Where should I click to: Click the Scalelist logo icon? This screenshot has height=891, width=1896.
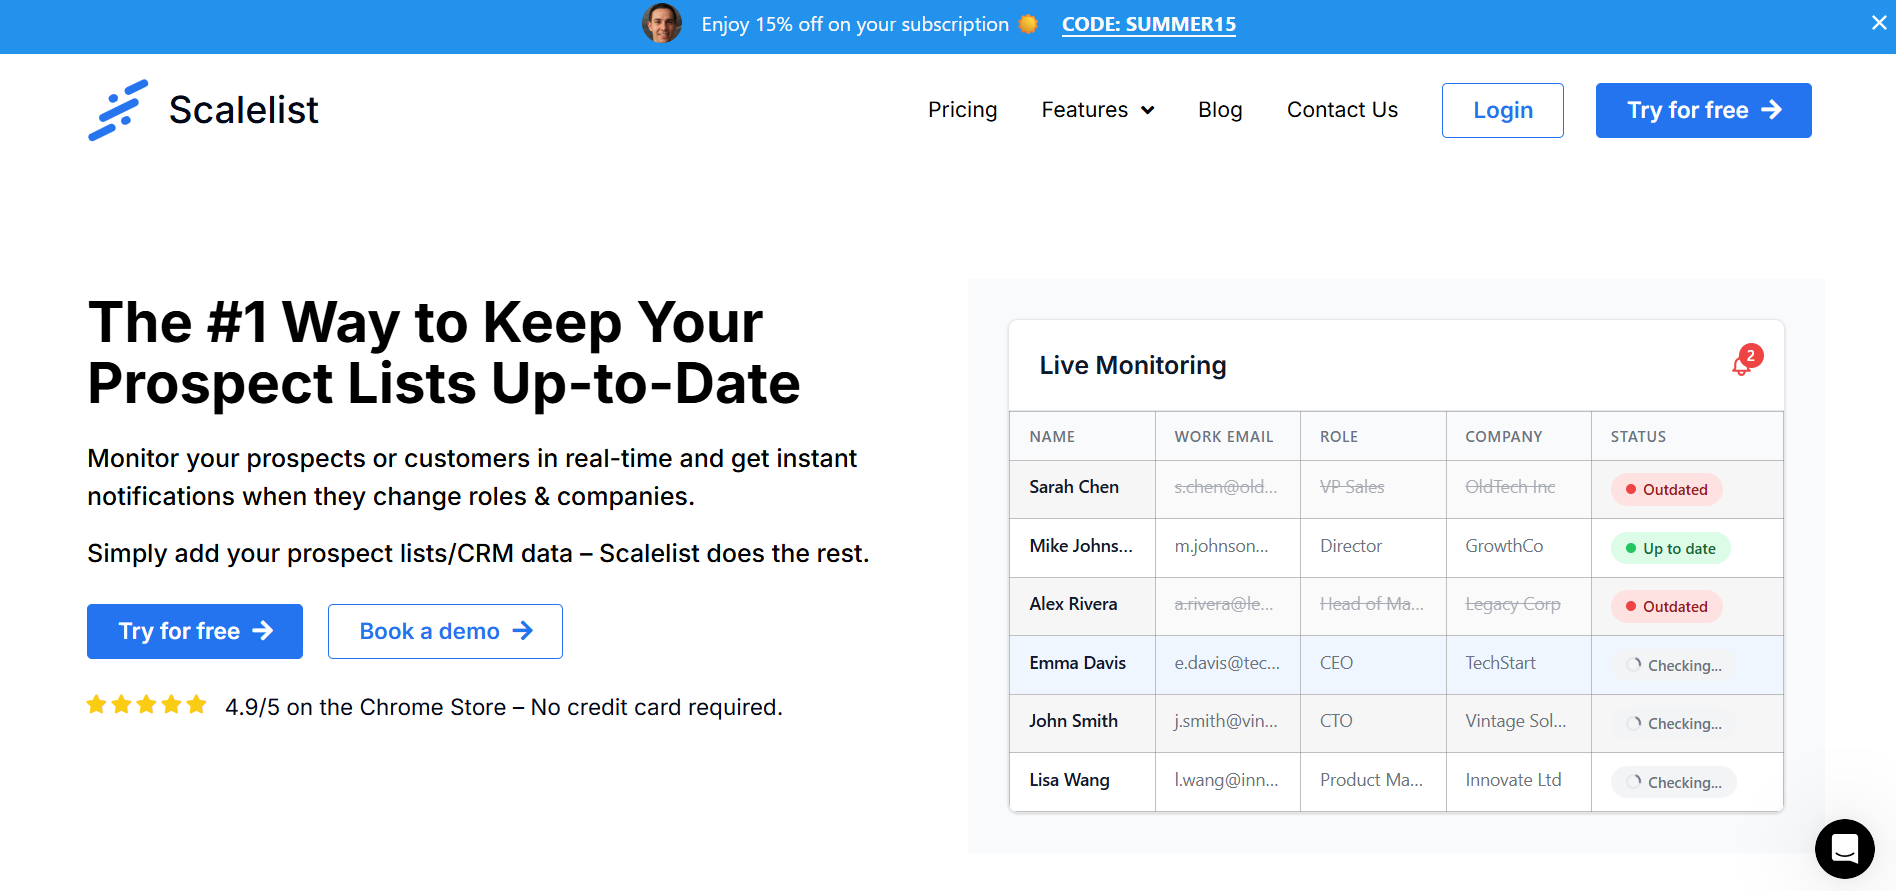coord(118,110)
